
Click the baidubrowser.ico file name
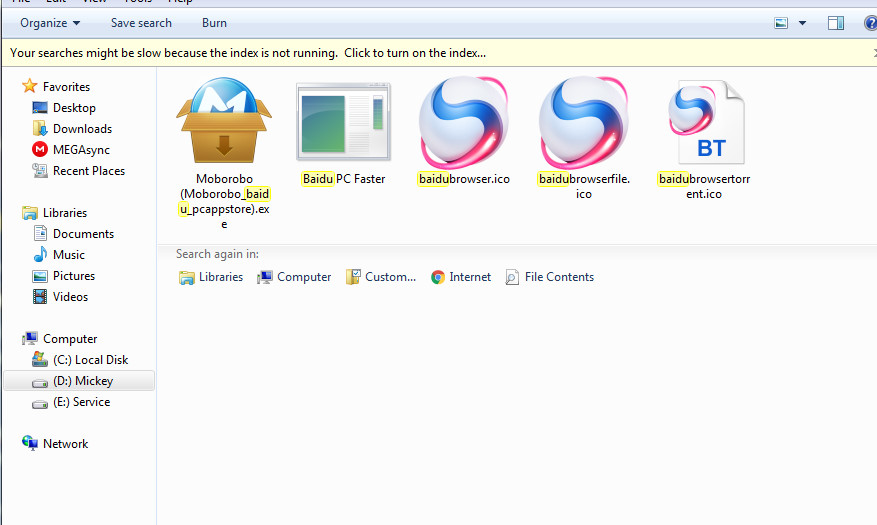pos(464,179)
